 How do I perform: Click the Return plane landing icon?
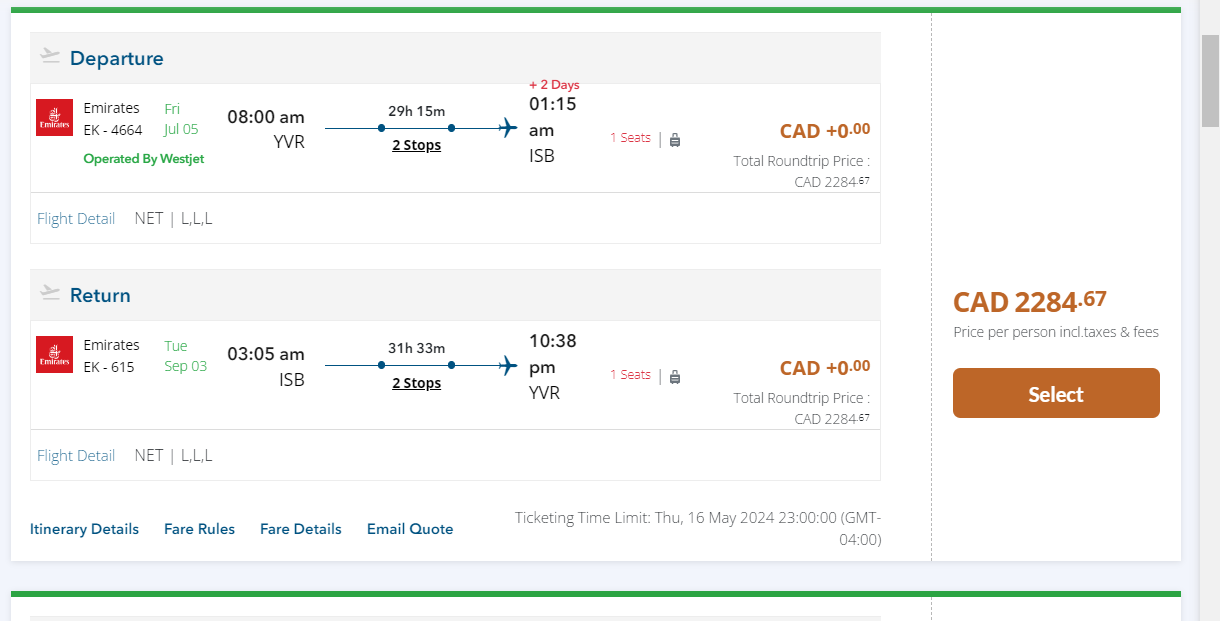point(50,292)
